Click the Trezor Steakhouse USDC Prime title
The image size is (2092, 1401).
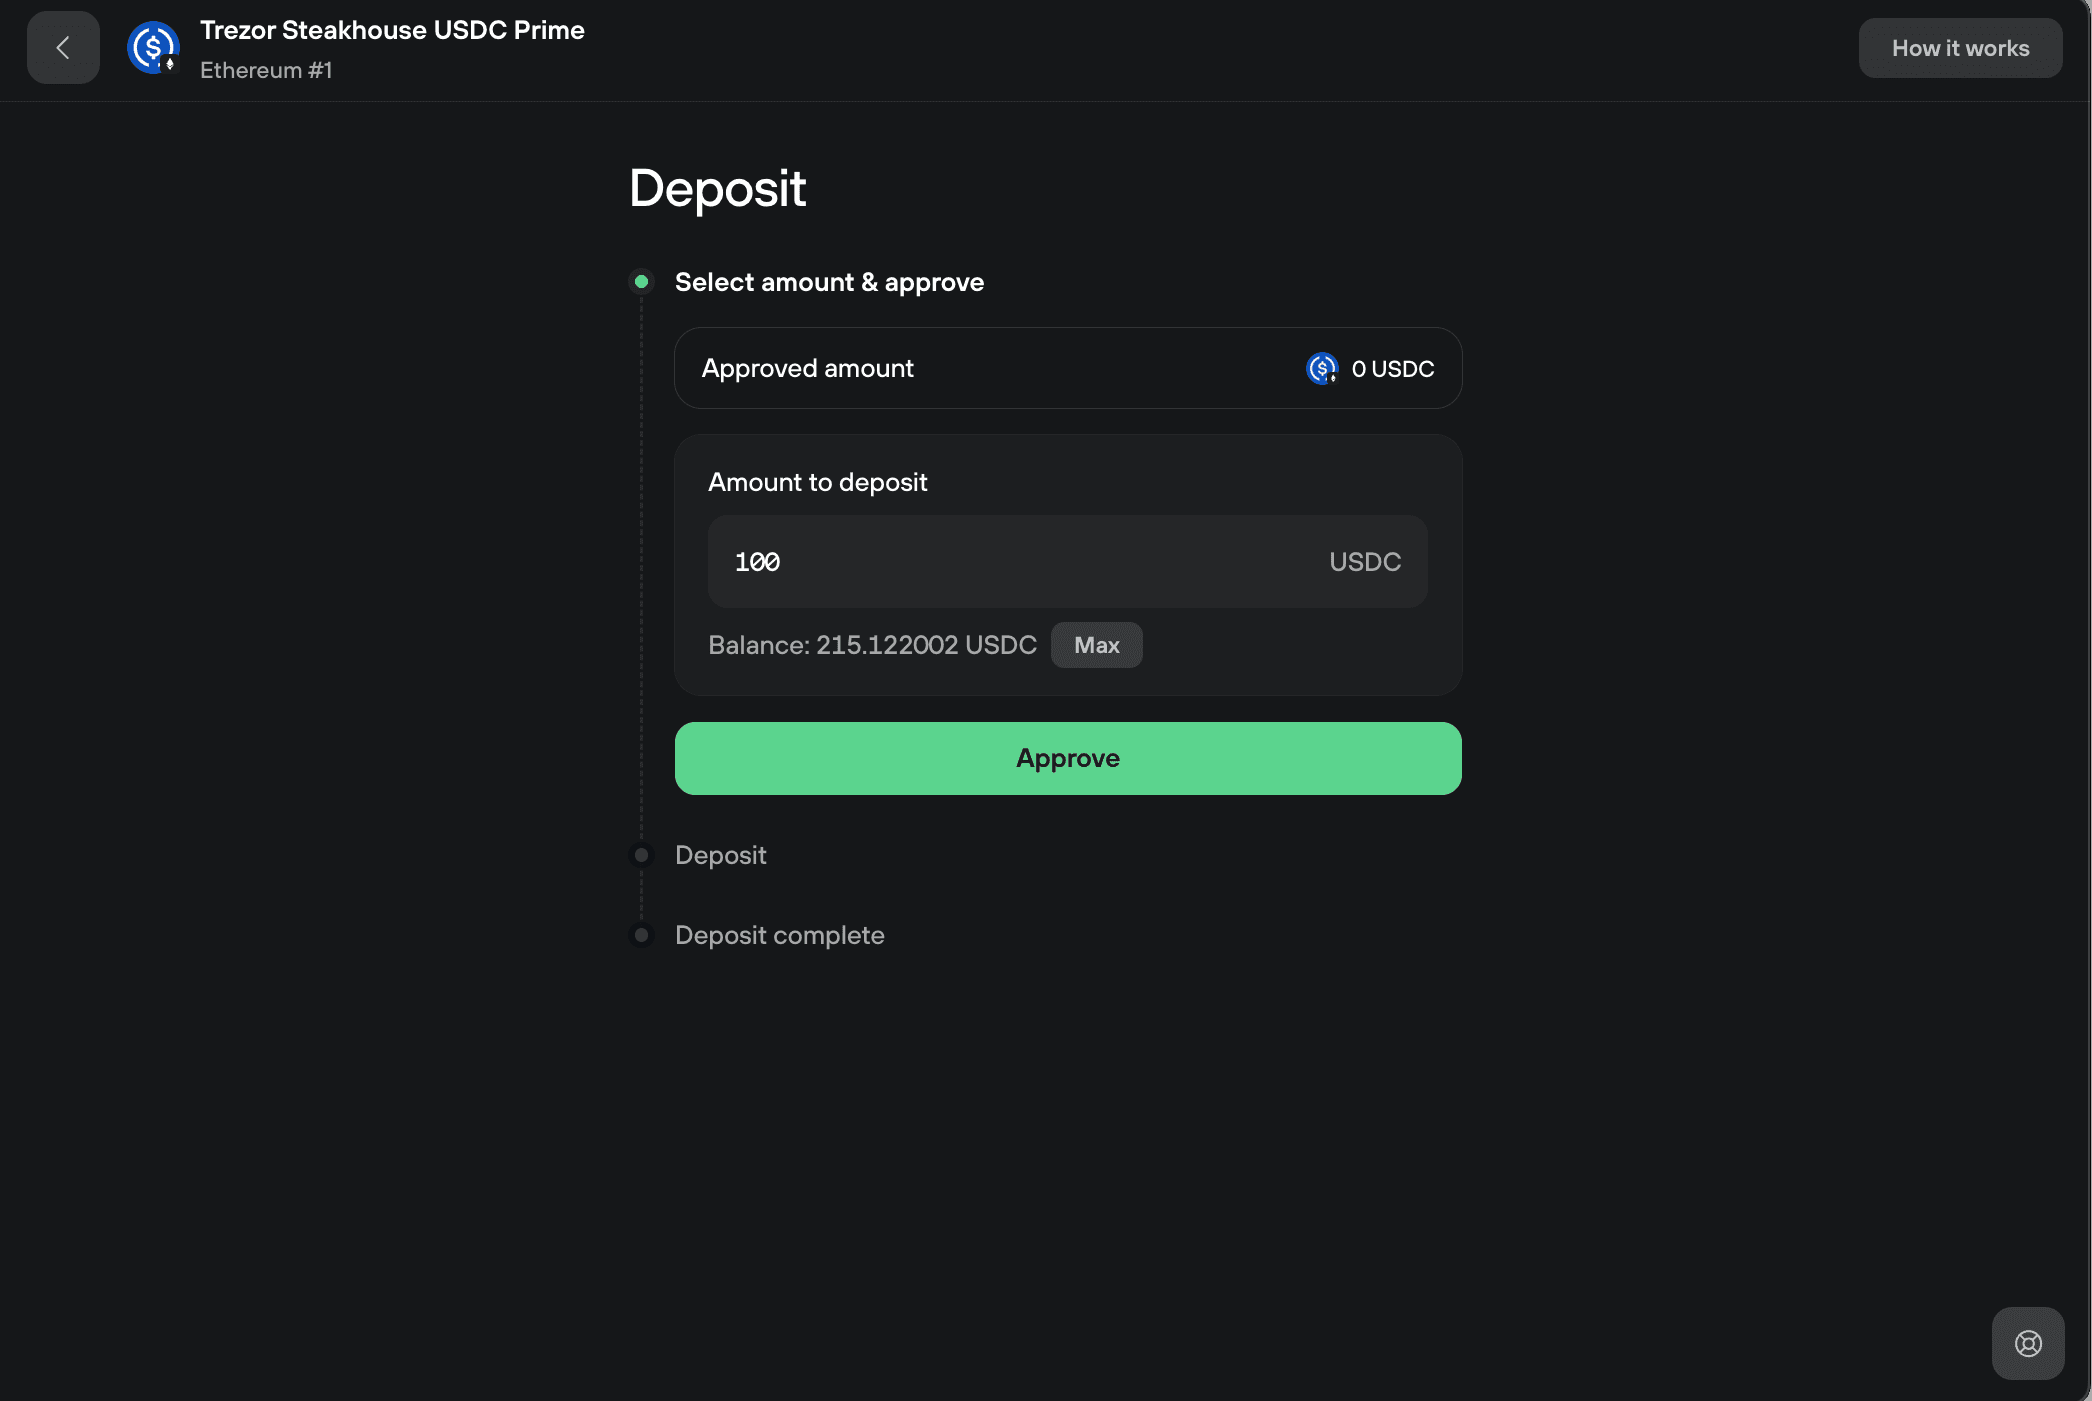392,30
